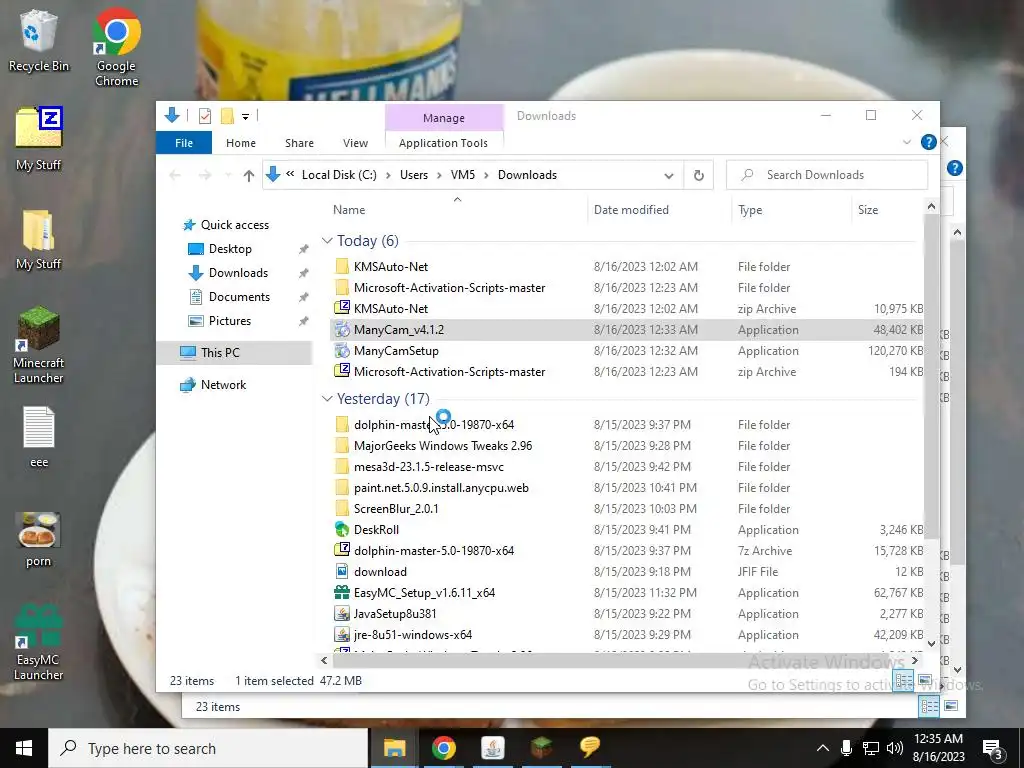The image size is (1024, 768).
Task: Open the Recycle Bin desktop icon
Action: tap(39, 40)
